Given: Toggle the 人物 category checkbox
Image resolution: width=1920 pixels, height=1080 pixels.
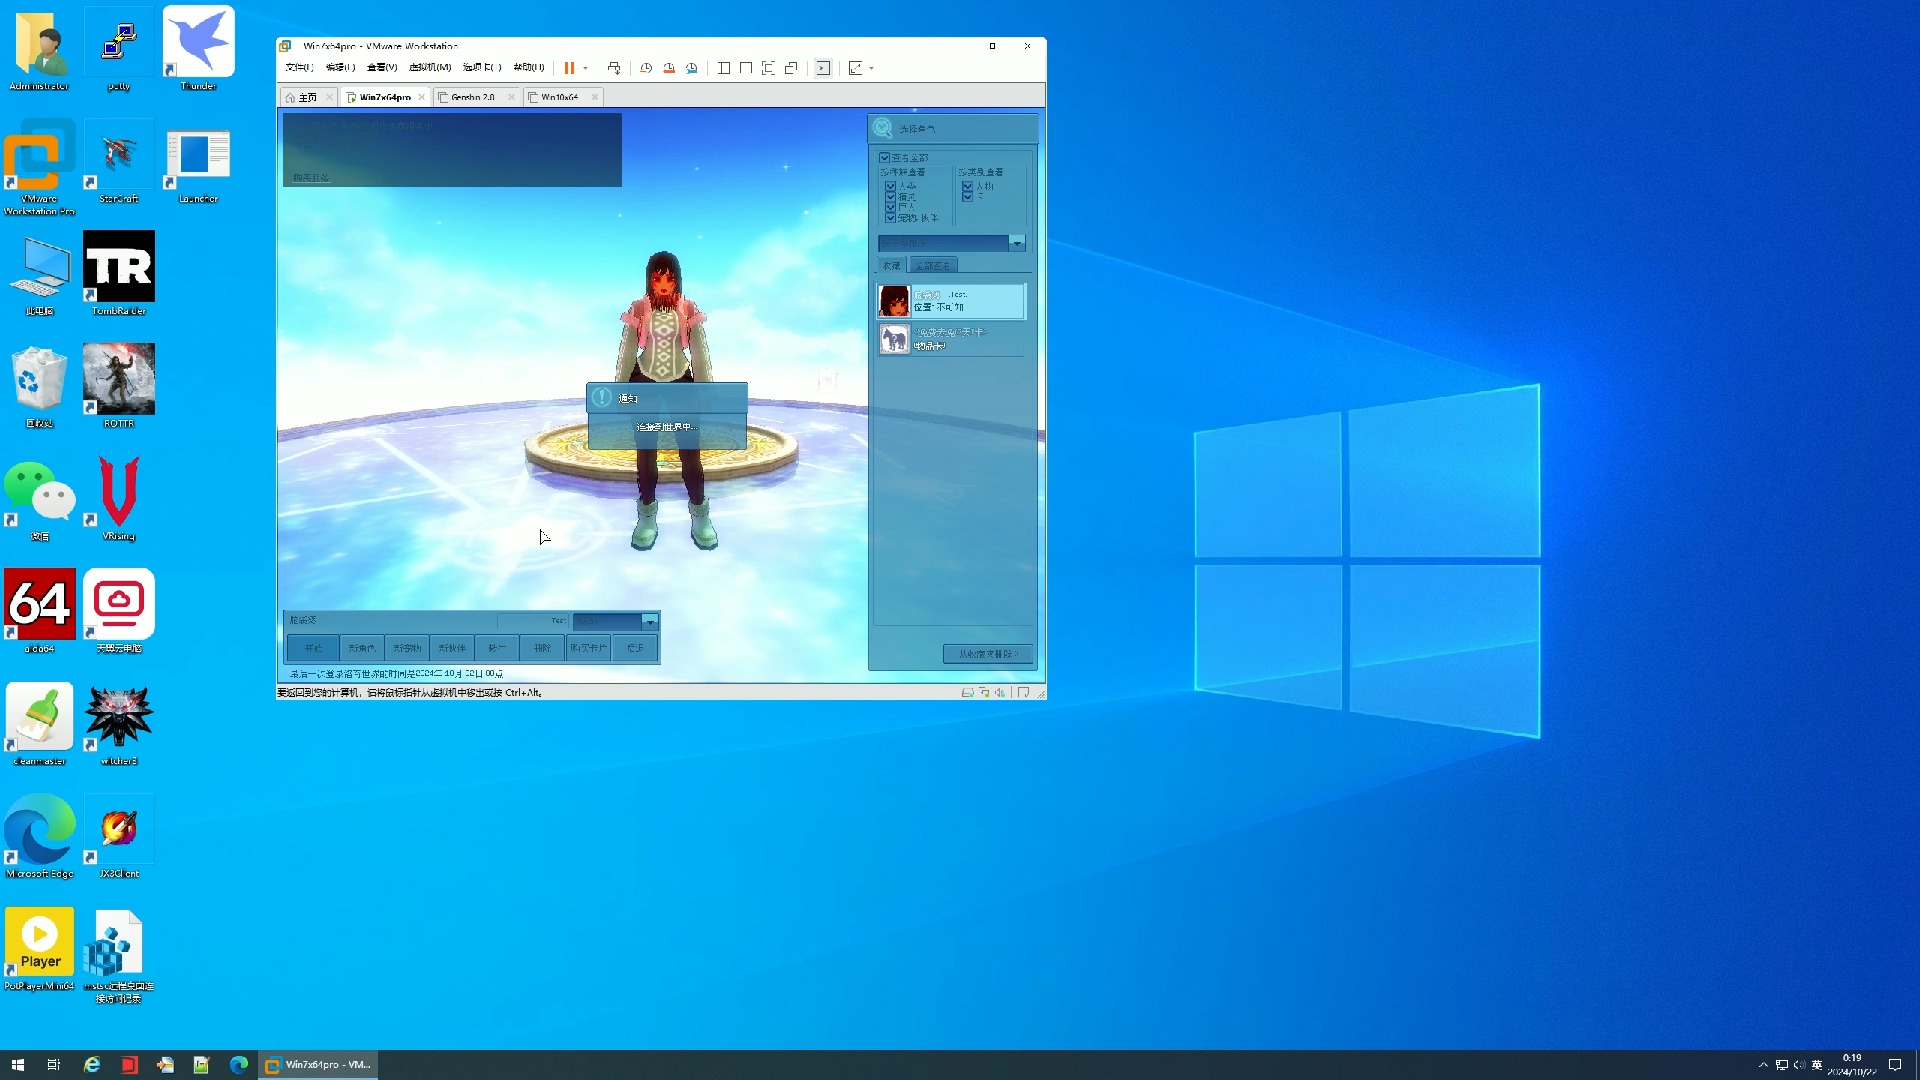Looking at the screenshot, I should click(967, 186).
